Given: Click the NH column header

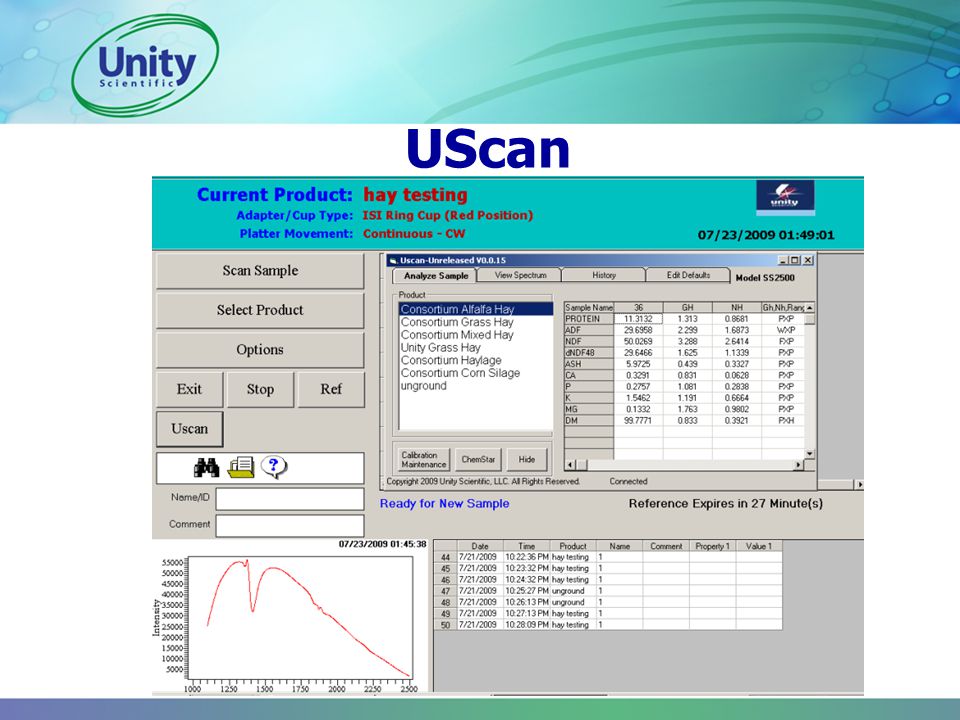Looking at the screenshot, I should tap(737, 307).
